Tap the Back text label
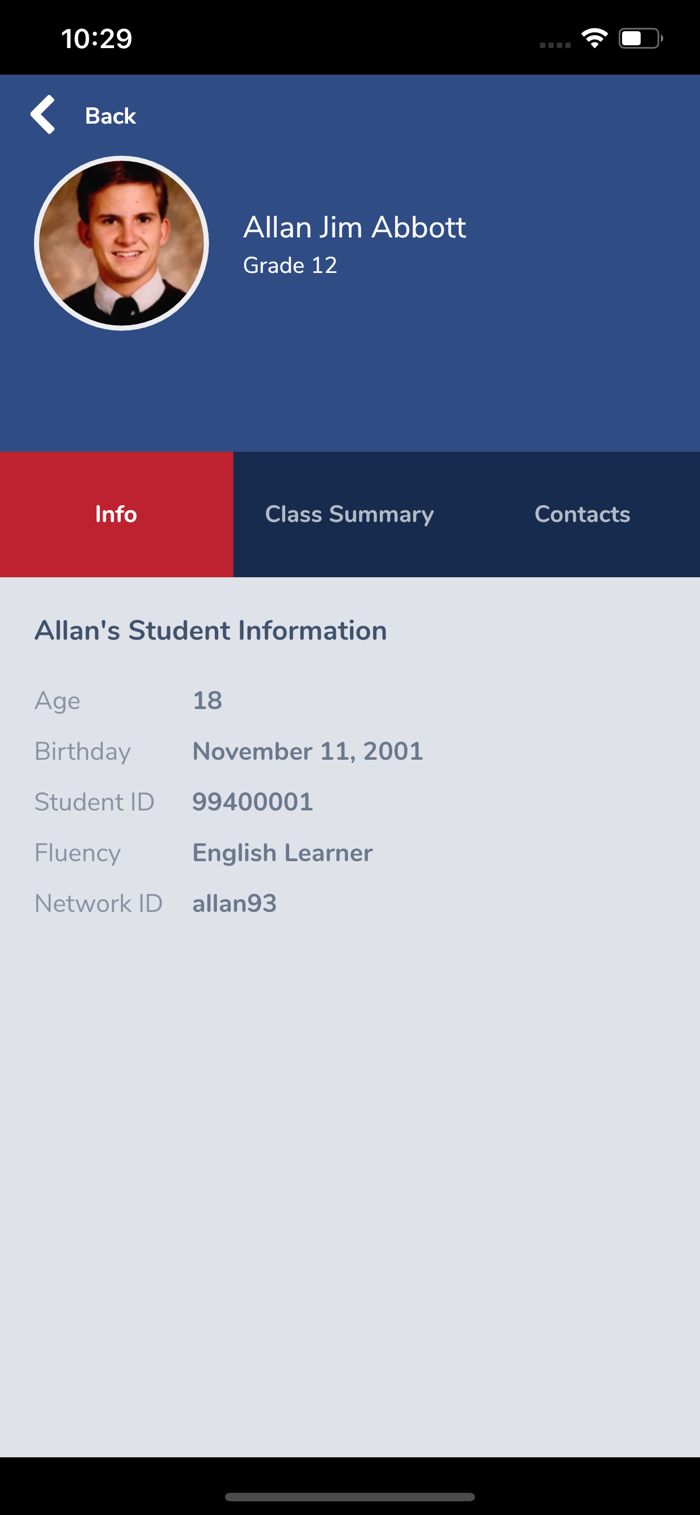 point(110,116)
